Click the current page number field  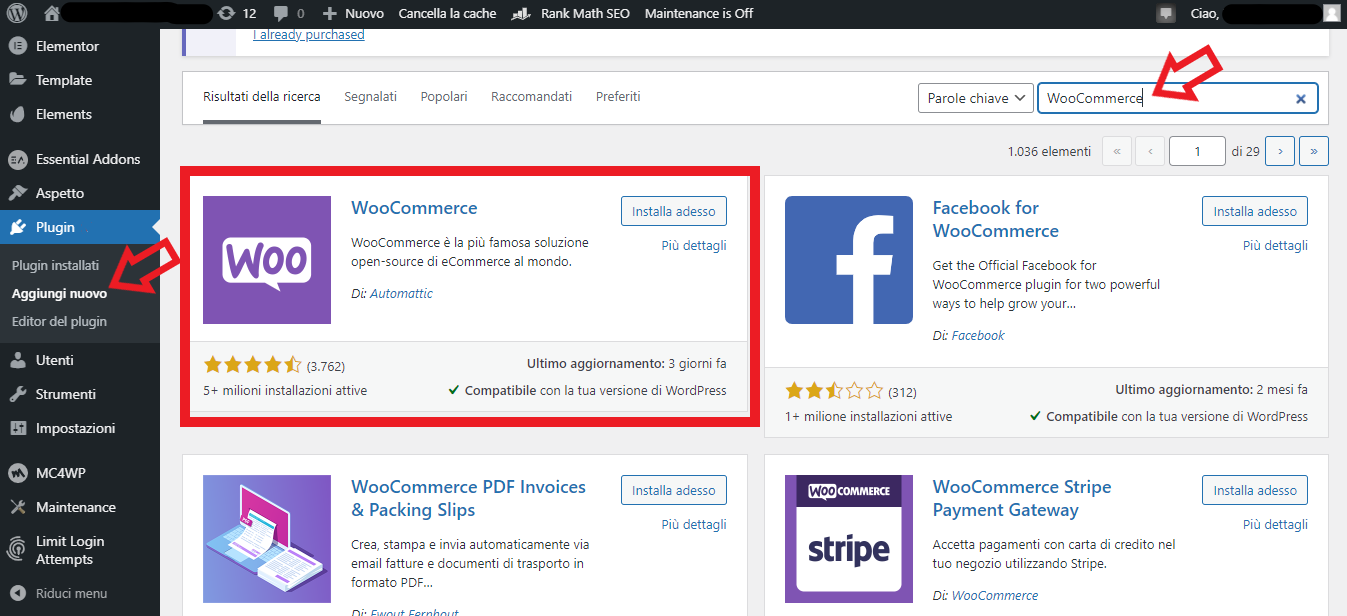pos(1196,151)
